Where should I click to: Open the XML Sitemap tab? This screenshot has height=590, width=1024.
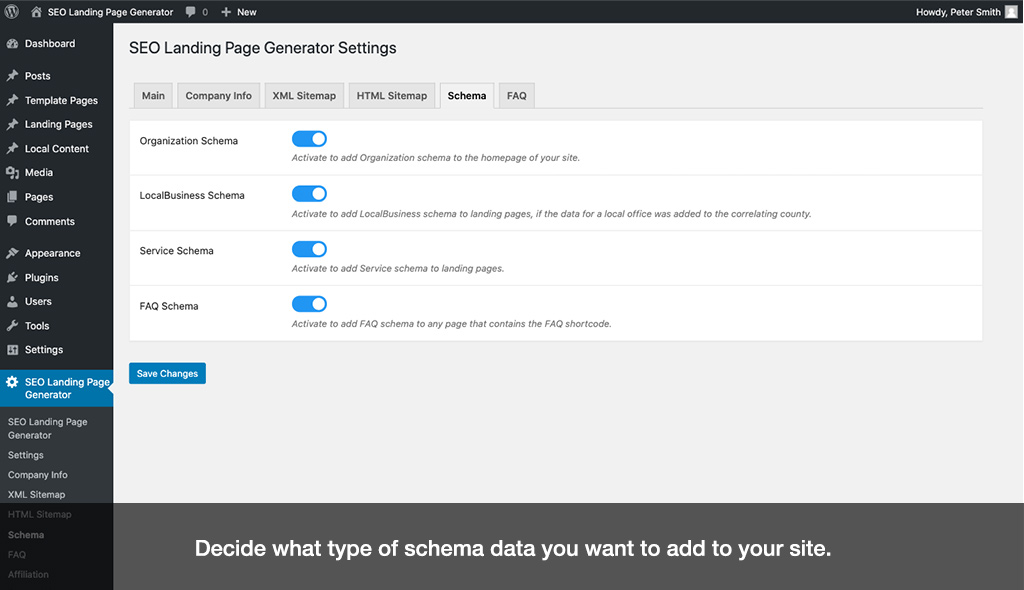tap(304, 95)
